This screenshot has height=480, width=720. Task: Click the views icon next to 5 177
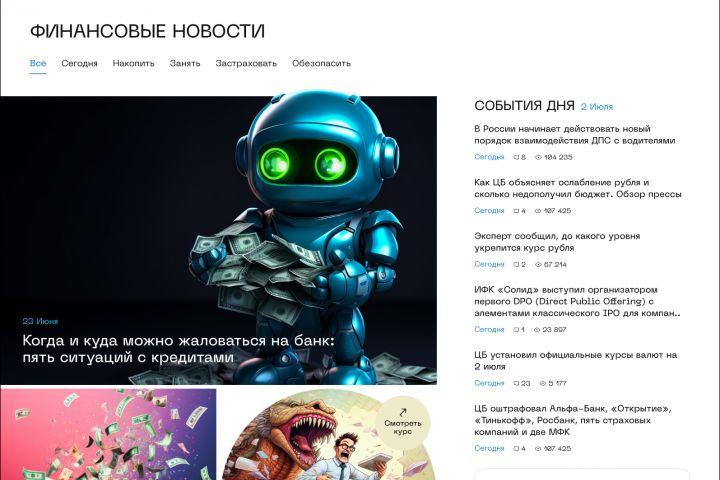(x=543, y=383)
